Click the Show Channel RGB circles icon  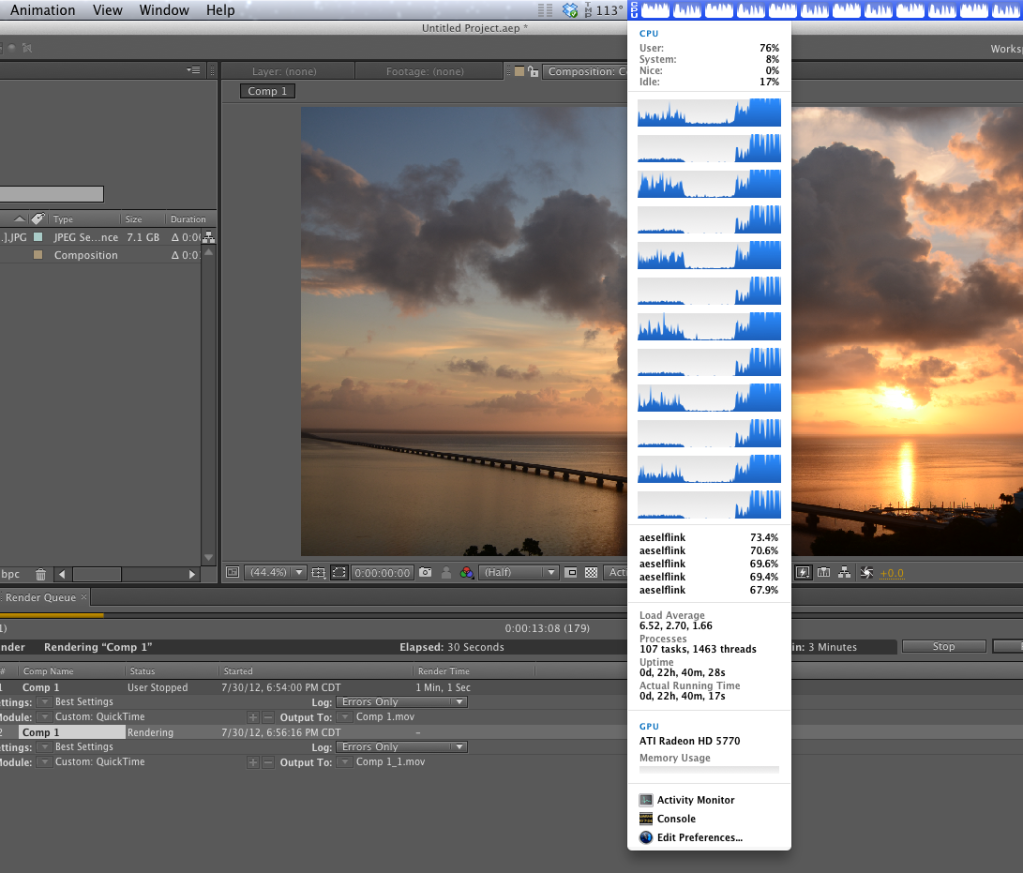click(x=466, y=573)
